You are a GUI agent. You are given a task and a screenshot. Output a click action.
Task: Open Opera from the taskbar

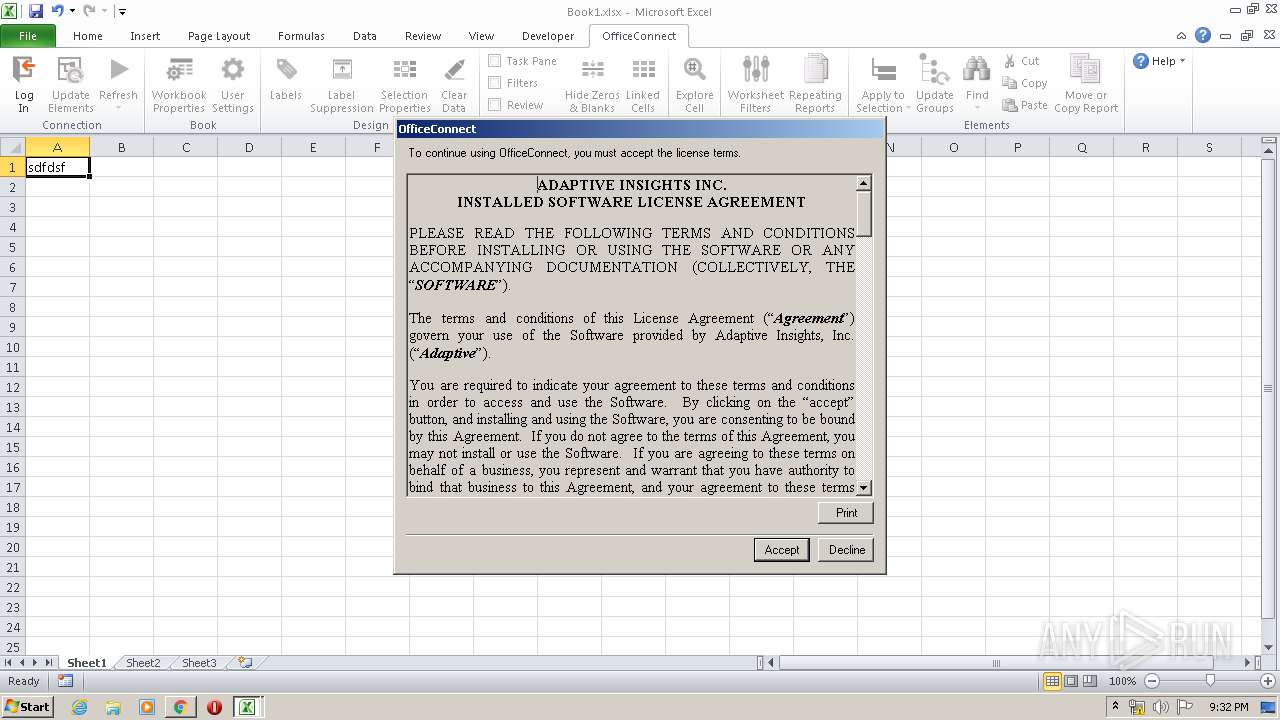(214, 707)
